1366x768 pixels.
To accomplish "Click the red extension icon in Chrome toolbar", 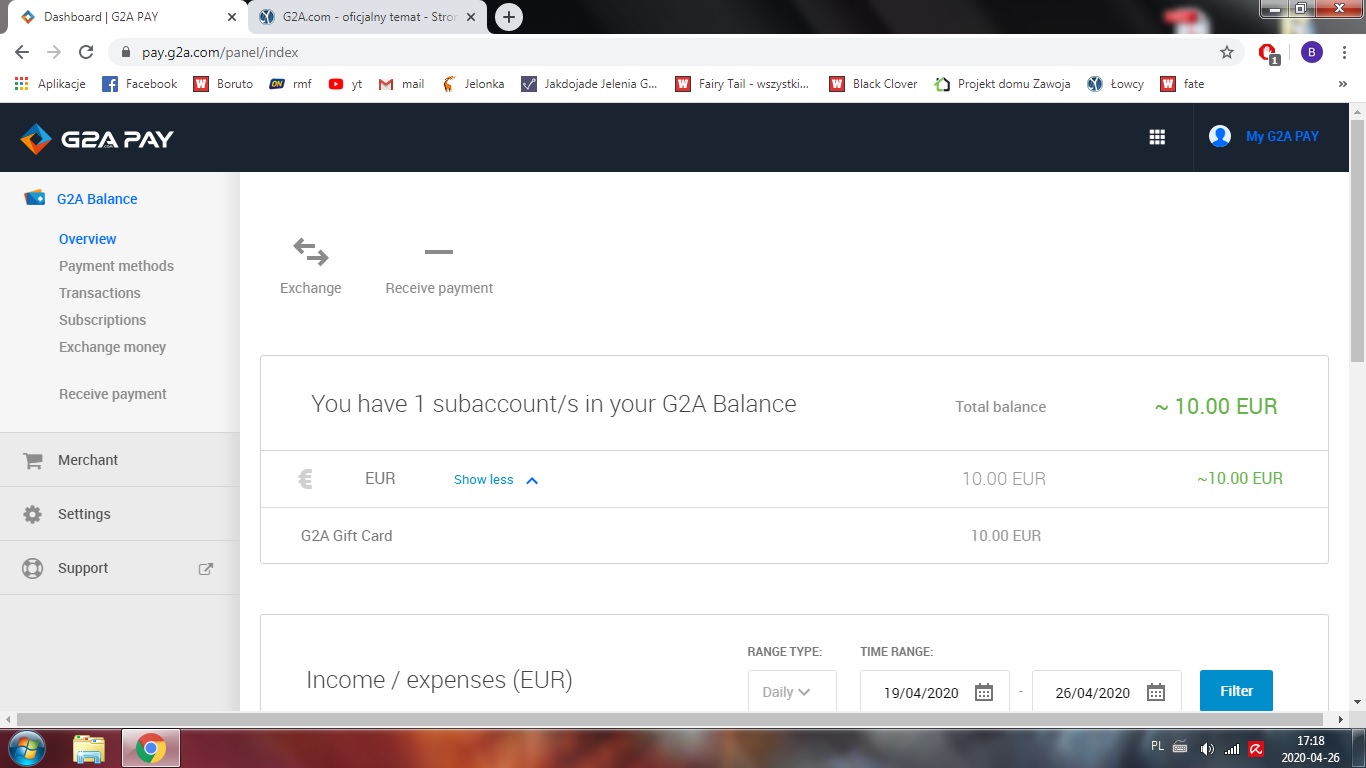I will tap(1268, 53).
